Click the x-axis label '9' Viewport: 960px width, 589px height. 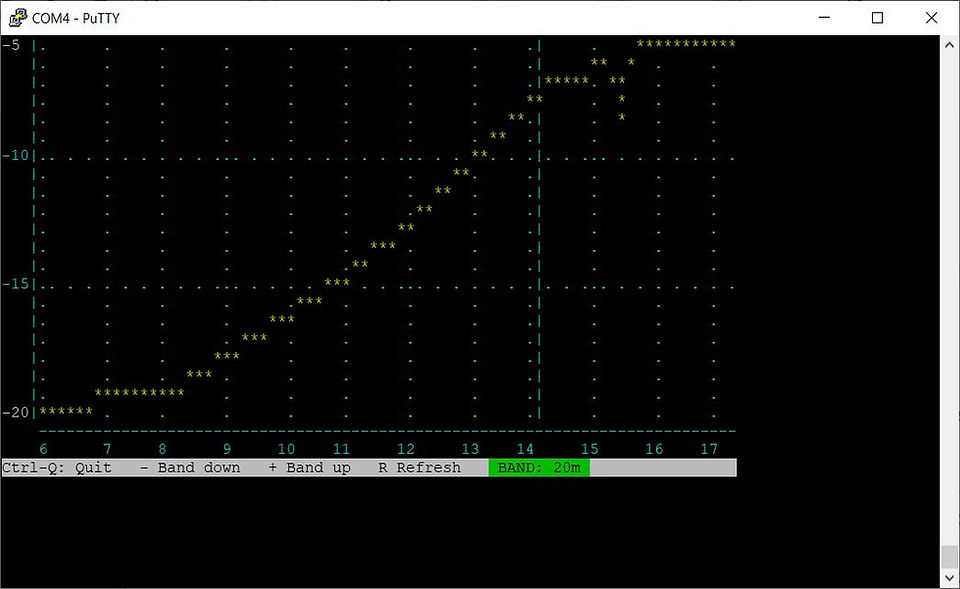coord(227,449)
